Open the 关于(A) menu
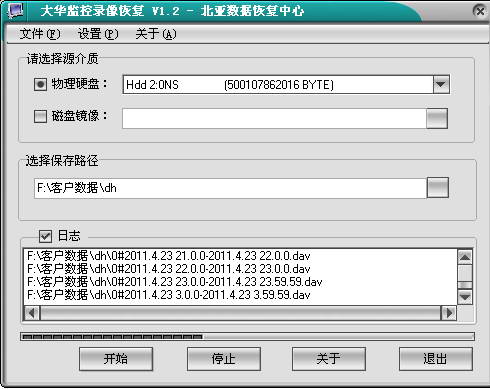Viewport: 490px width, 389px height. point(156,34)
